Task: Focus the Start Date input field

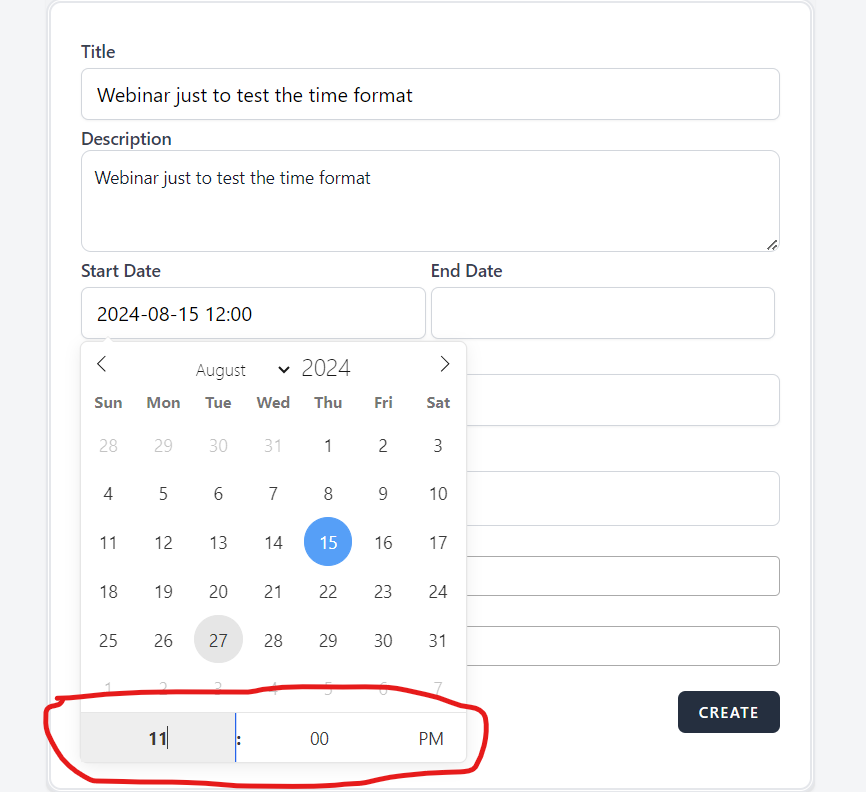Action: (253, 314)
